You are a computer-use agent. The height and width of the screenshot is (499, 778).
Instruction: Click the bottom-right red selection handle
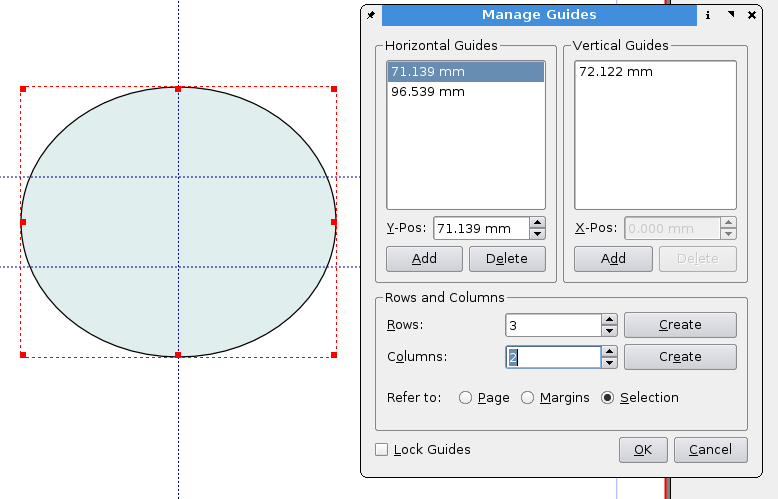click(x=334, y=355)
